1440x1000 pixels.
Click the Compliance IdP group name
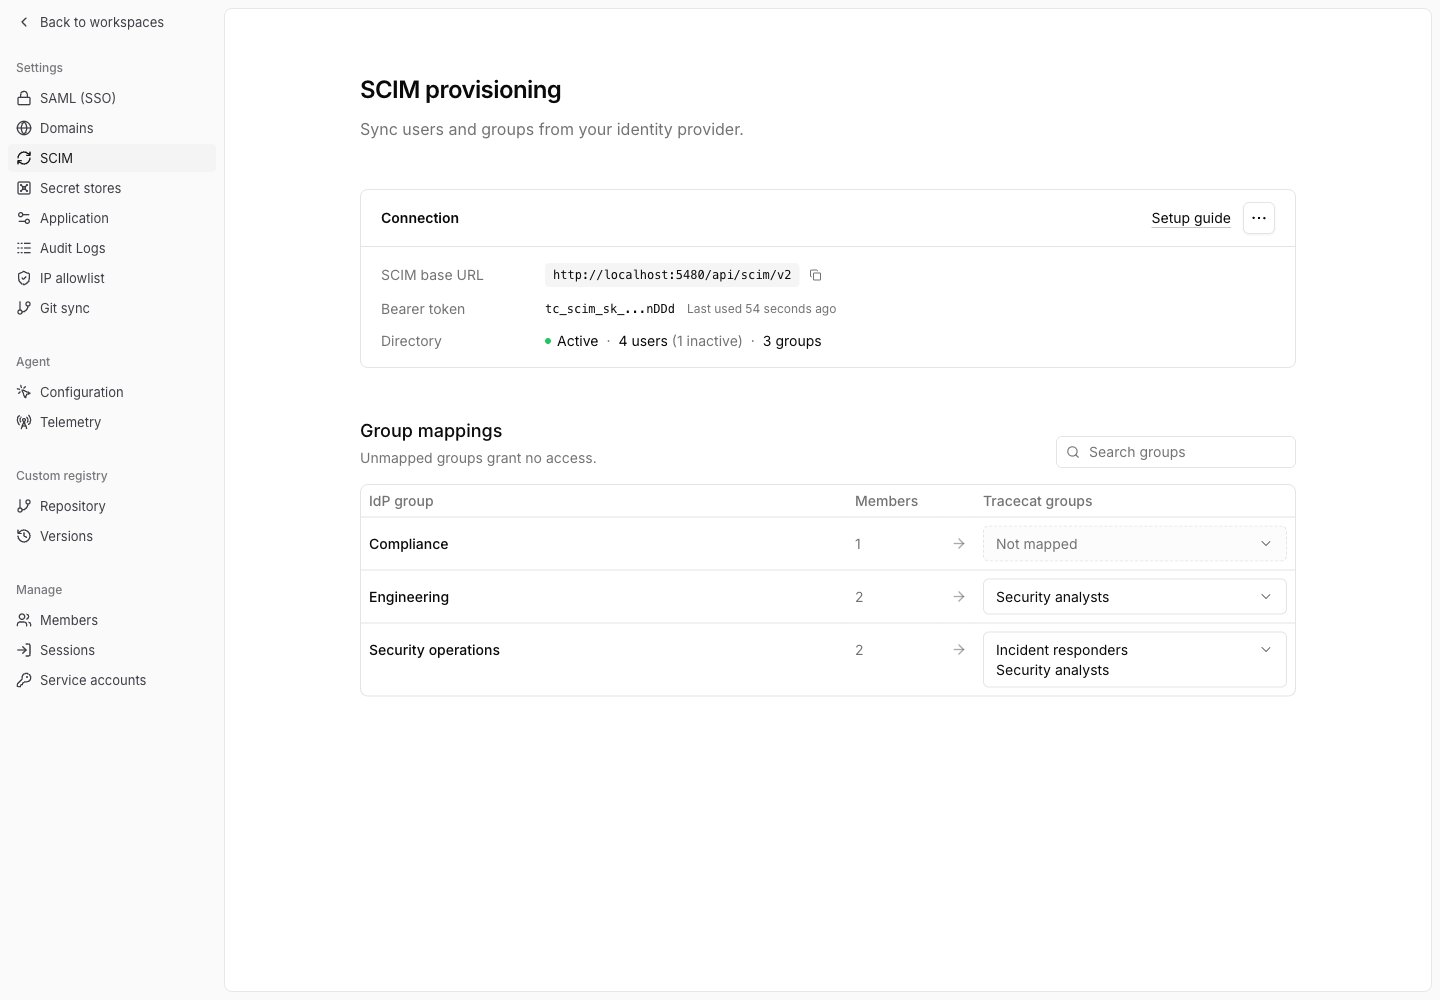pos(408,544)
